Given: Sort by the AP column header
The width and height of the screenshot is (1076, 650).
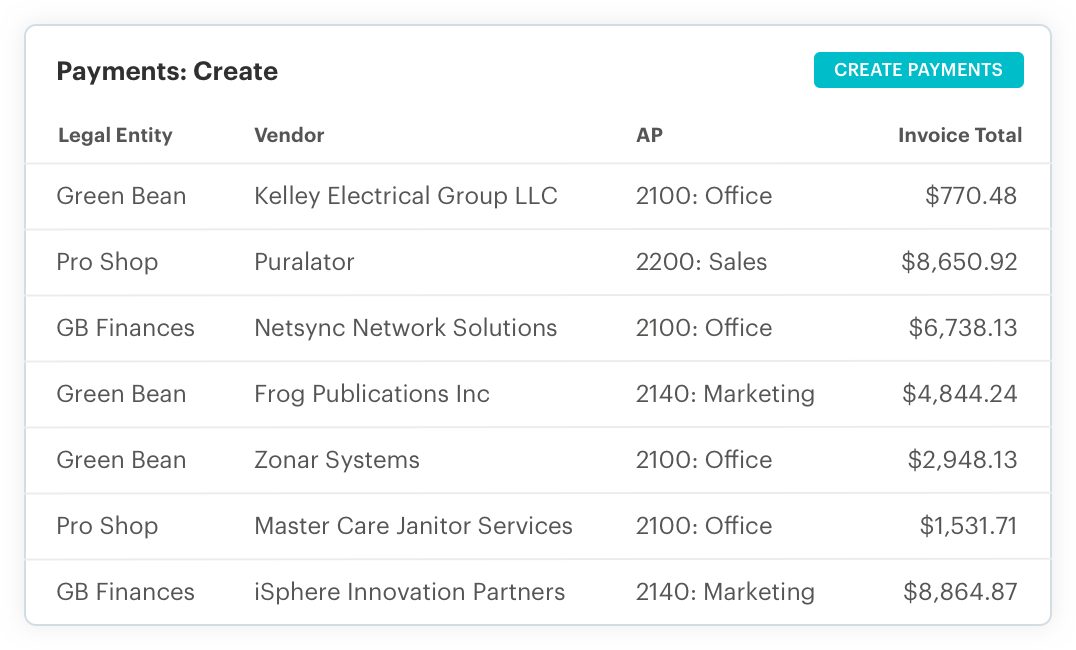Looking at the screenshot, I should pos(649,135).
